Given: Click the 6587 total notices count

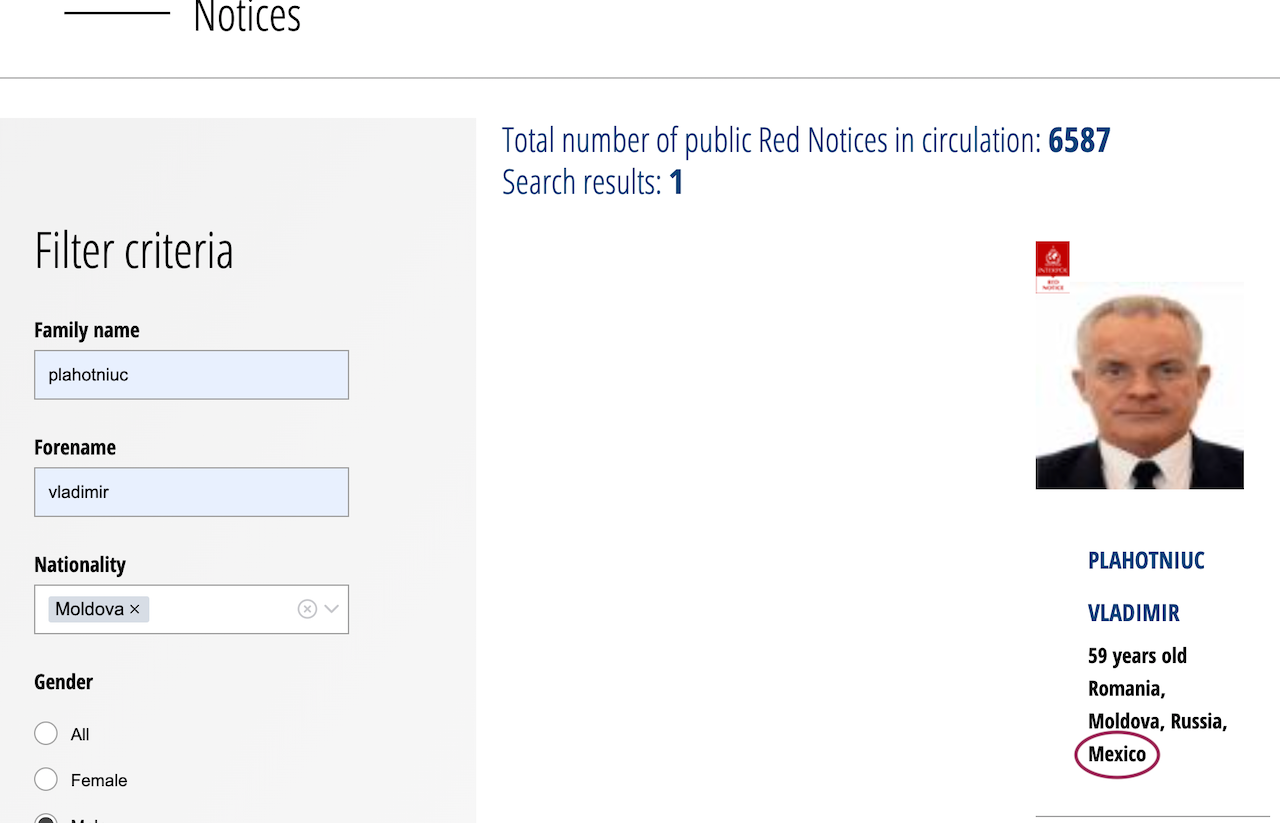Looking at the screenshot, I should point(1079,140).
